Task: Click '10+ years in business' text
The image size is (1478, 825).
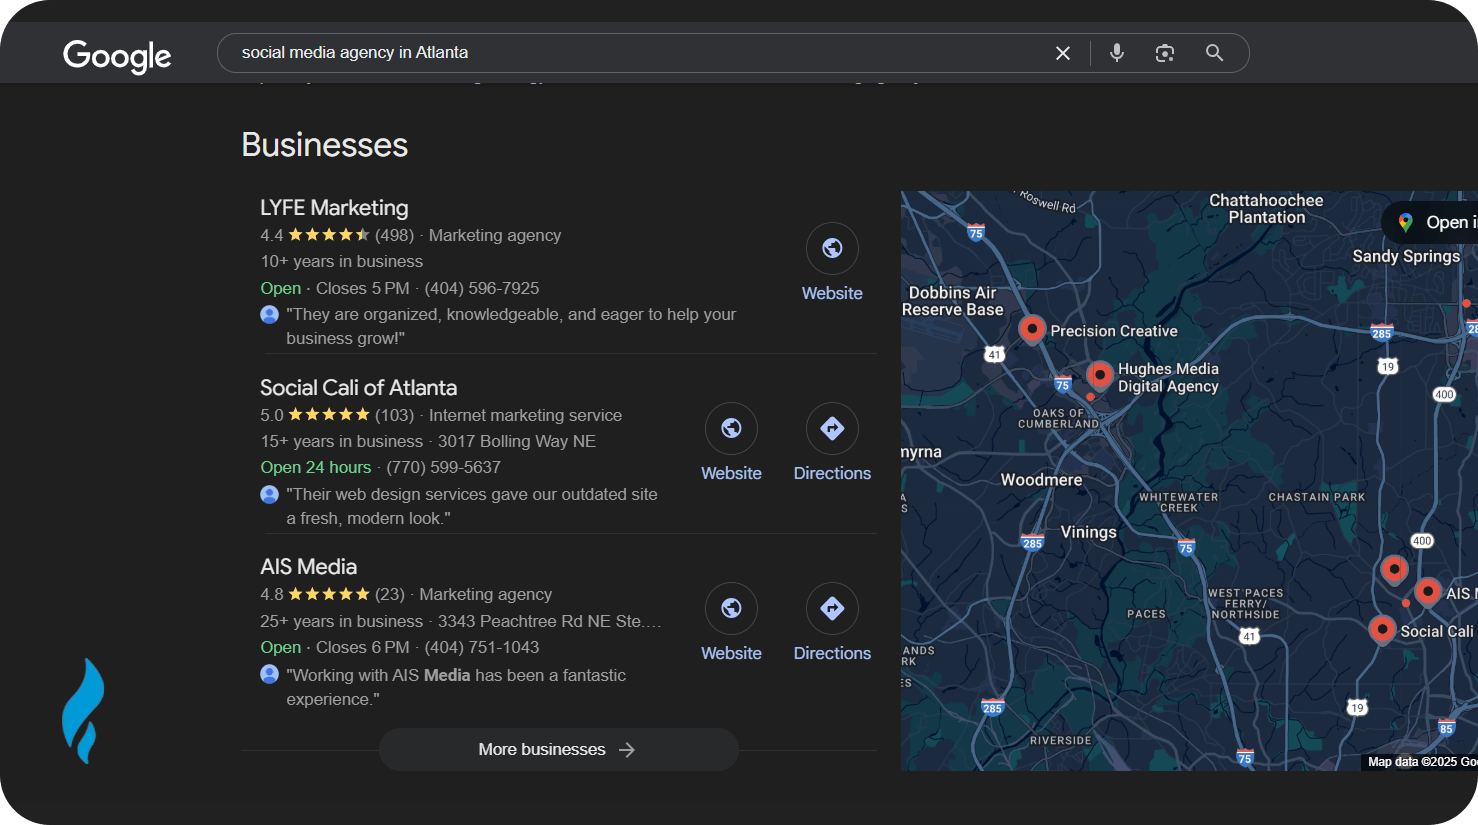Action: pyautogui.click(x=342, y=261)
